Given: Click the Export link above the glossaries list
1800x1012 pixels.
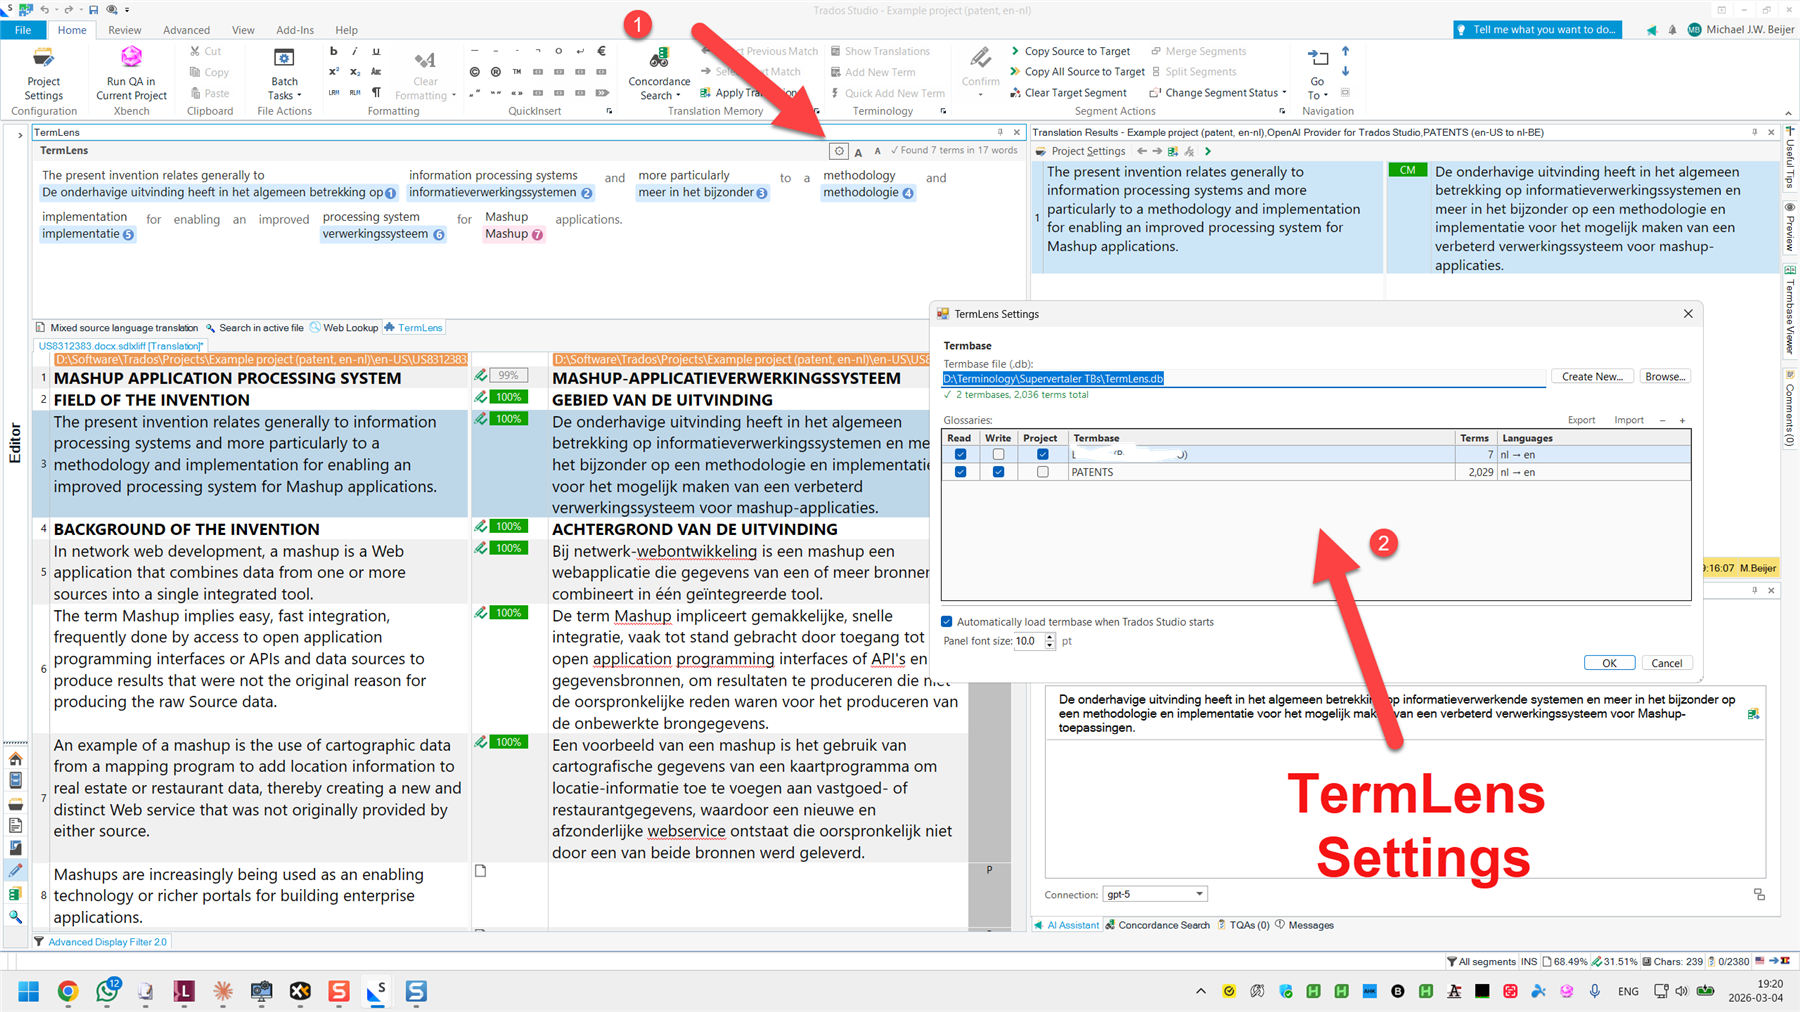Looking at the screenshot, I should point(1580,419).
